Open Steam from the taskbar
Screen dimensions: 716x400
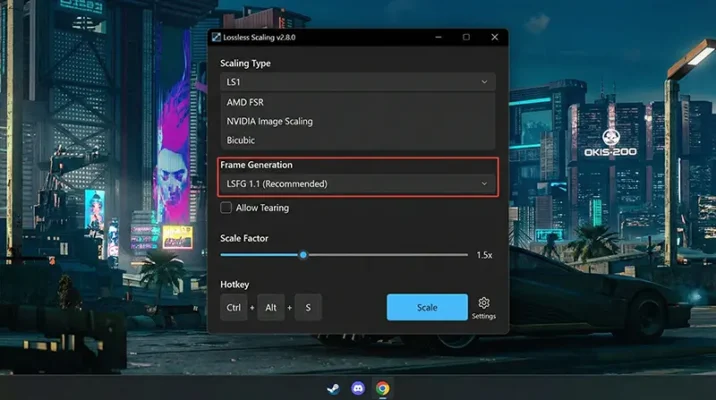point(333,389)
